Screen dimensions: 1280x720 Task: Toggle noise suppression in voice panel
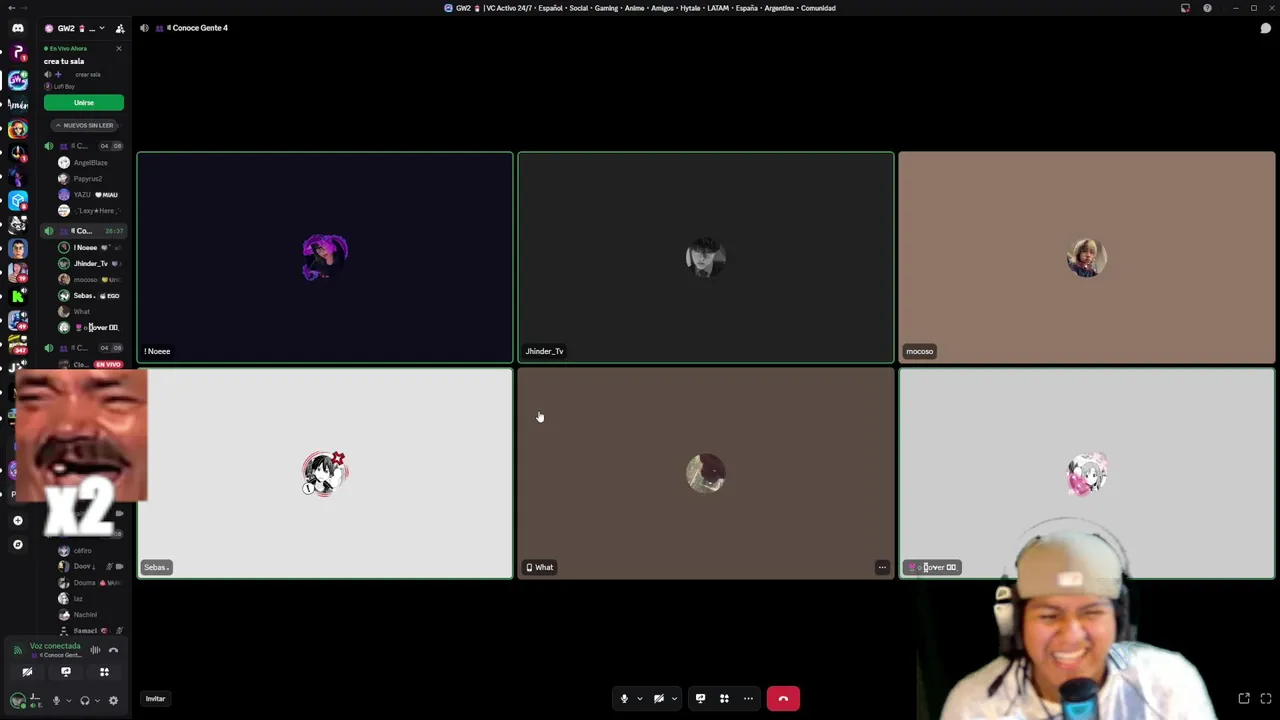(x=96, y=650)
